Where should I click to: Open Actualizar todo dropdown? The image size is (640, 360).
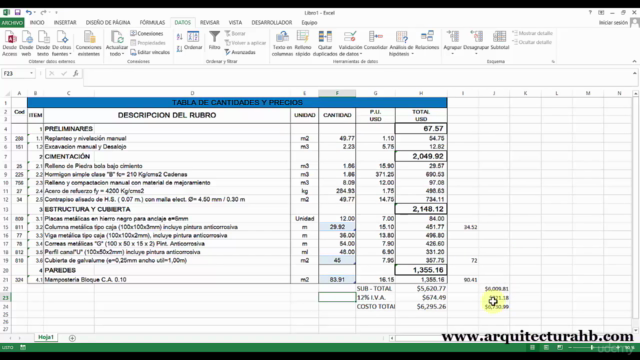[x=117, y=43]
